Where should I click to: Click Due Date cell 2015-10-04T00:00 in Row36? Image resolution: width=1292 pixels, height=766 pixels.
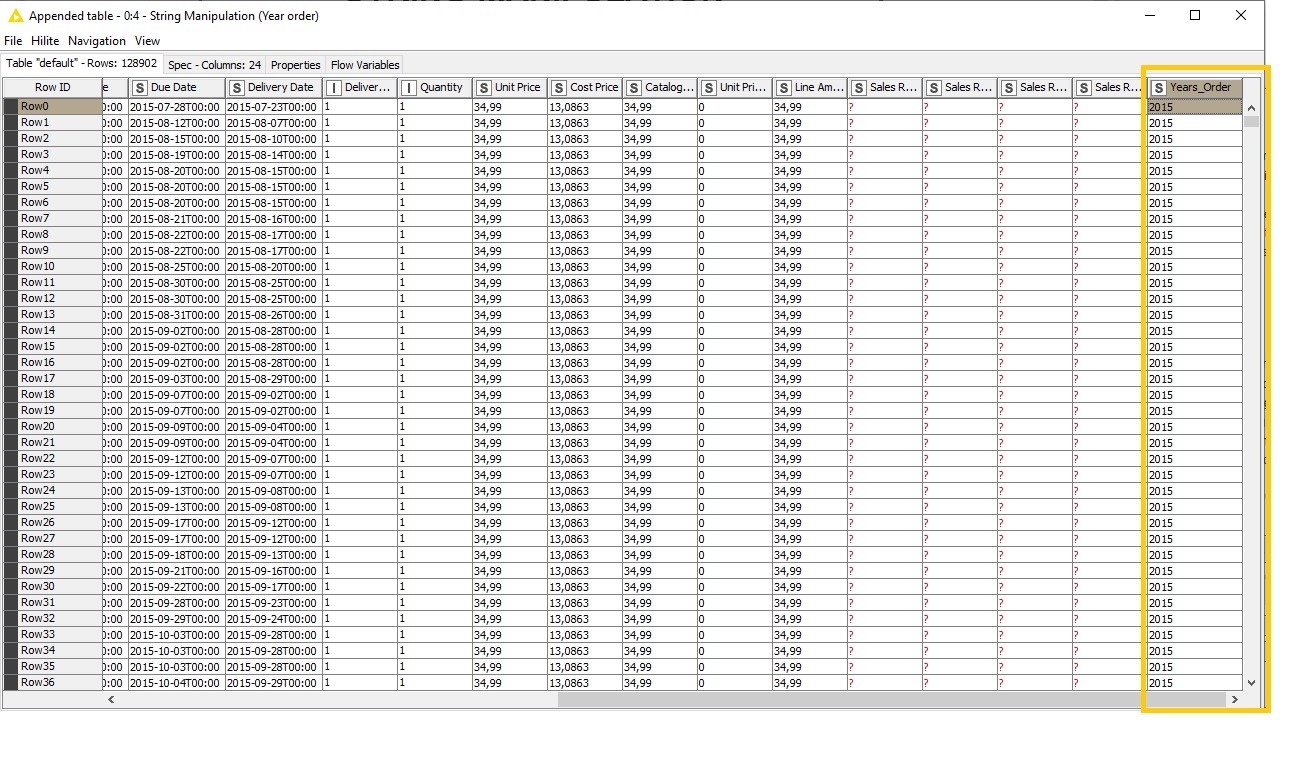pos(177,683)
